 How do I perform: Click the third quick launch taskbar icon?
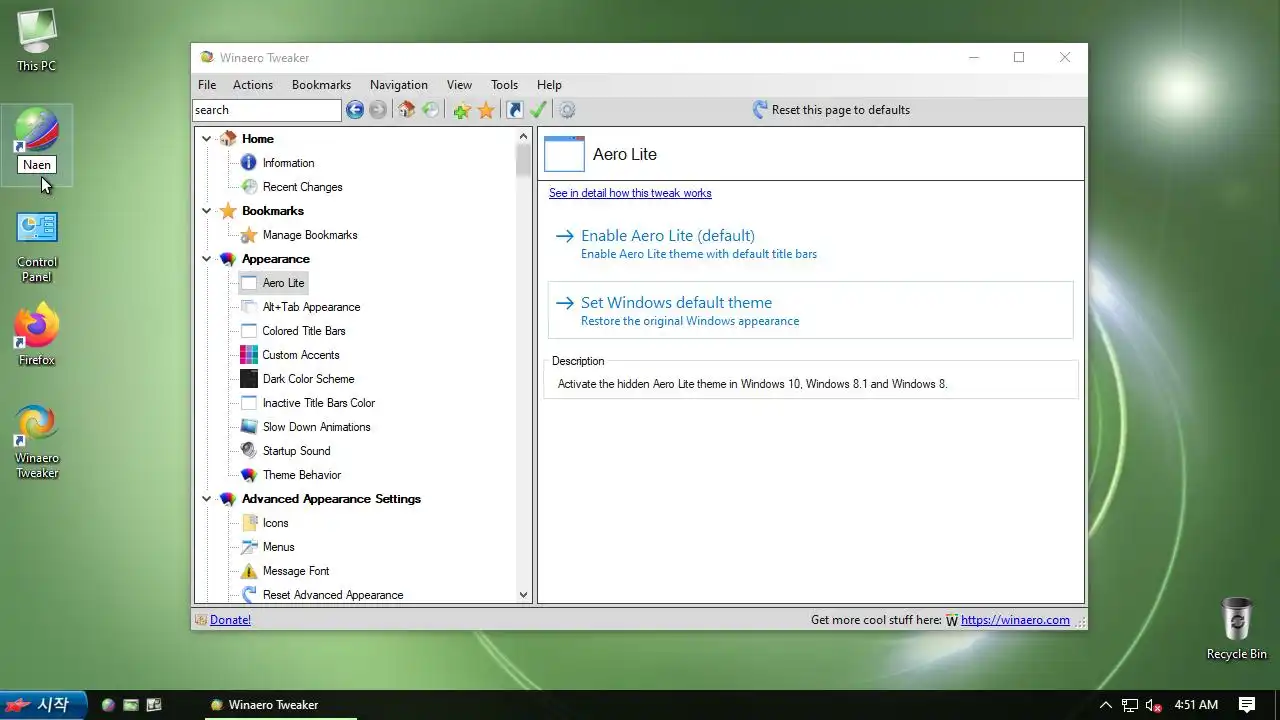click(154, 705)
